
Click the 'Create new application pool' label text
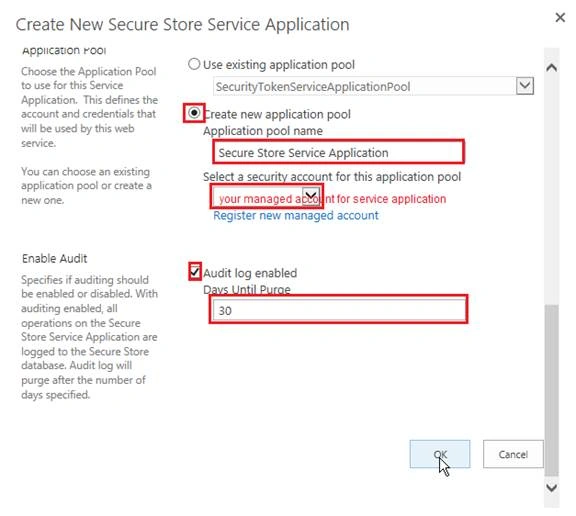point(277,114)
